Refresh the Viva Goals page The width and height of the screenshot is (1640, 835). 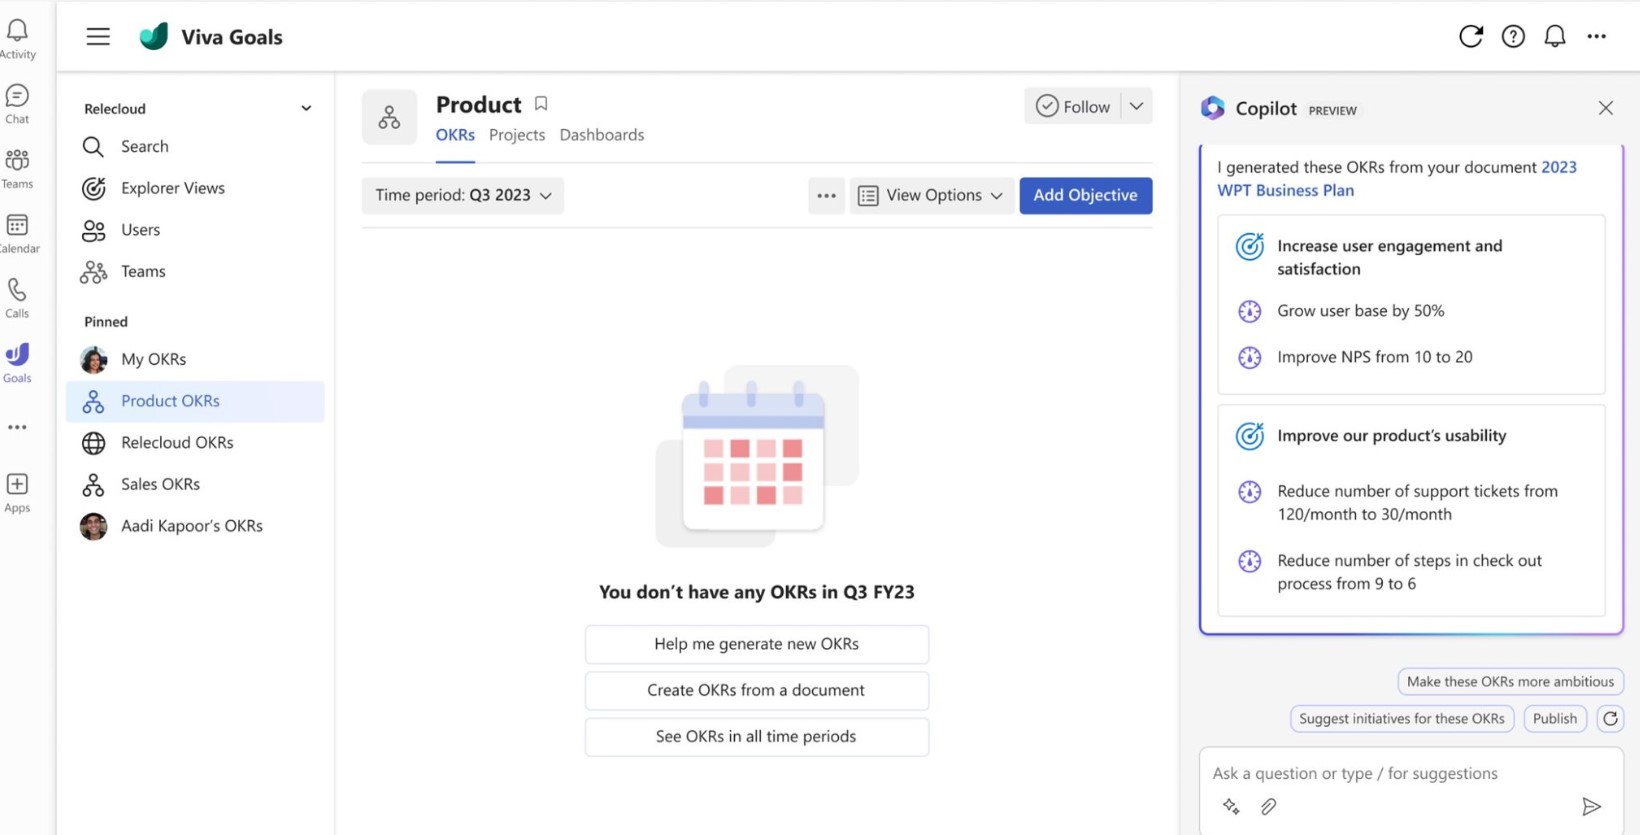pyautogui.click(x=1470, y=37)
